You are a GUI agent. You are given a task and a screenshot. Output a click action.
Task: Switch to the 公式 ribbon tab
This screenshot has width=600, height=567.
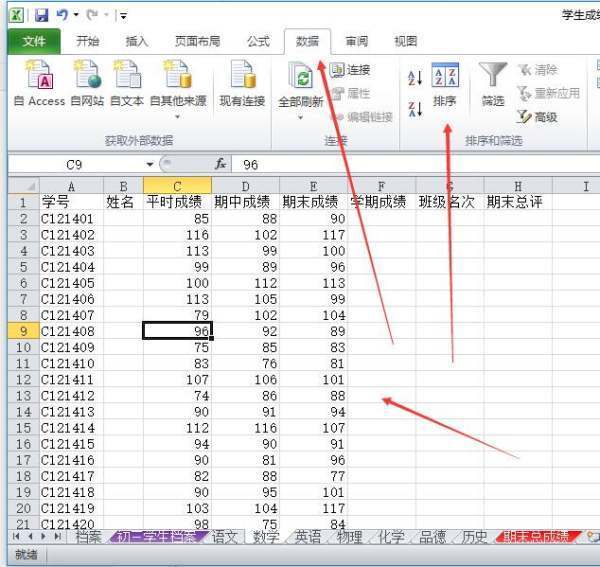tap(258, 41)
